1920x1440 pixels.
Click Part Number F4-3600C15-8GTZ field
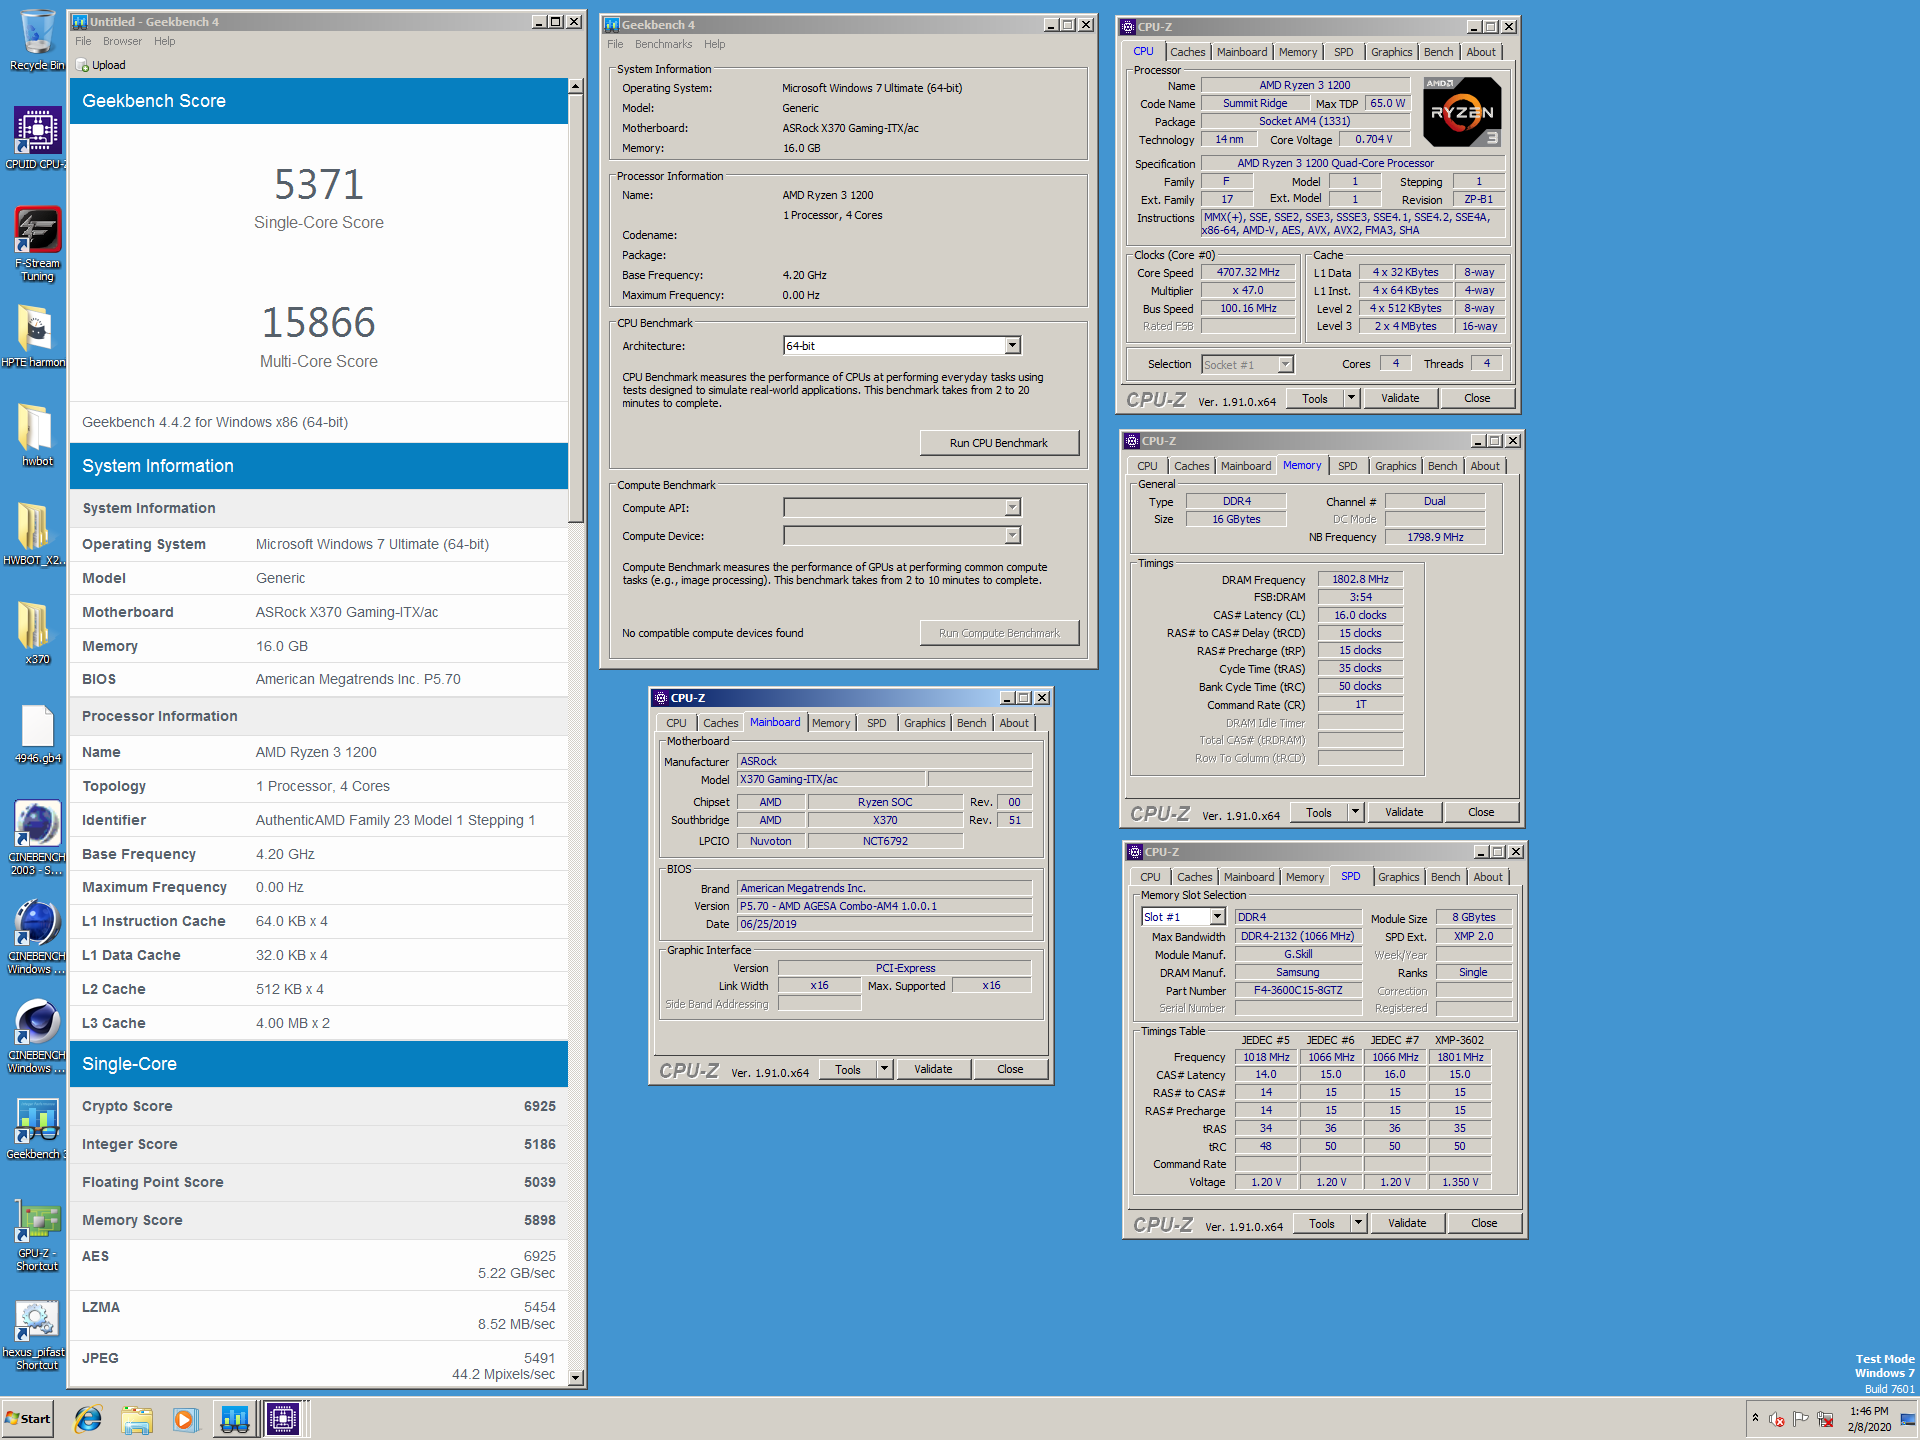(1298, 990)
